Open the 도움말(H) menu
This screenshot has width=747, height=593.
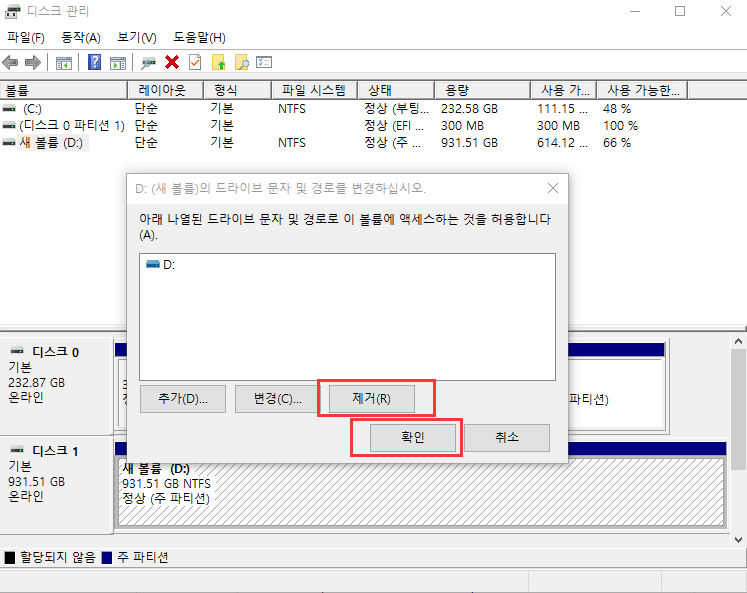pos(199,38)
